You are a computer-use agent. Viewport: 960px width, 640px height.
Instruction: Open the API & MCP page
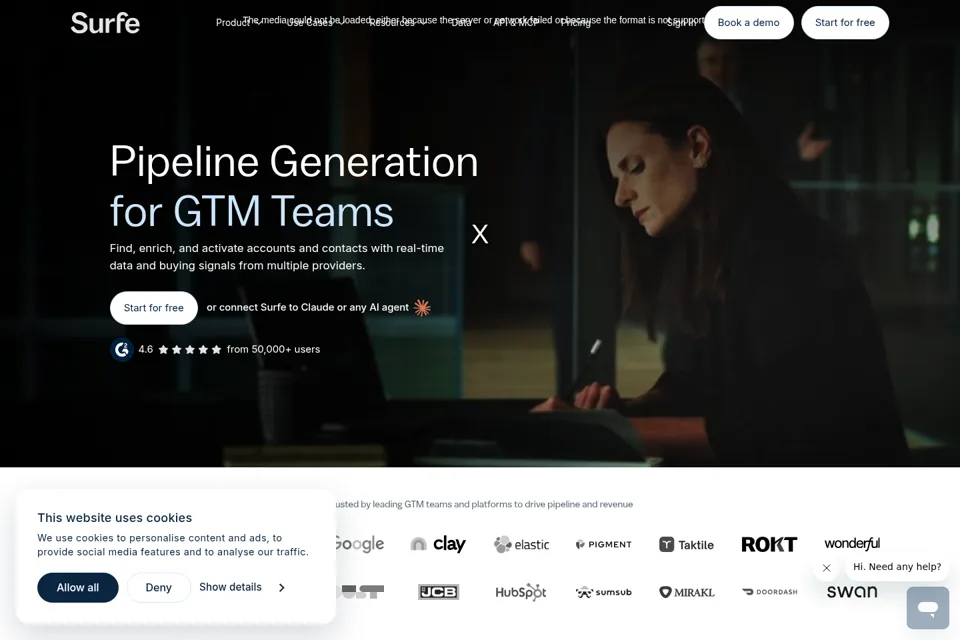(x=516, y=23)
